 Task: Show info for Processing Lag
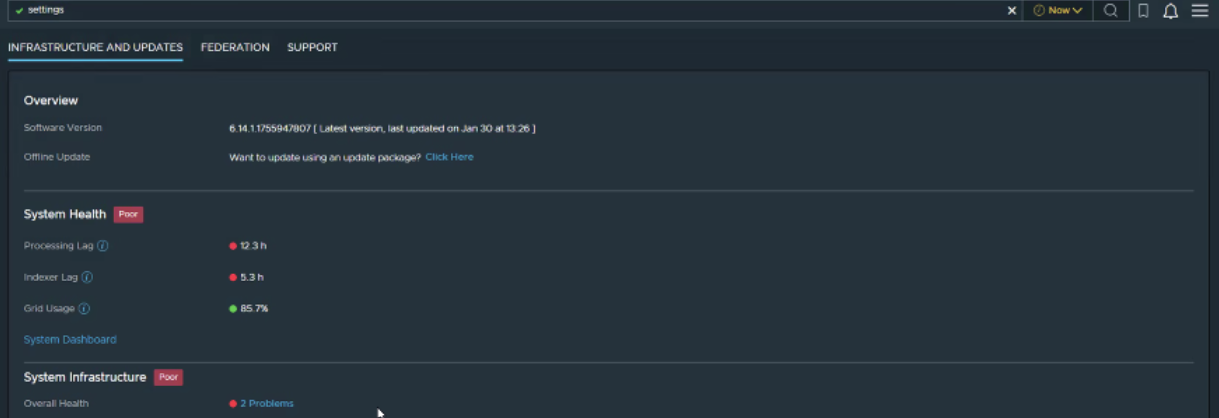(103, 246)
